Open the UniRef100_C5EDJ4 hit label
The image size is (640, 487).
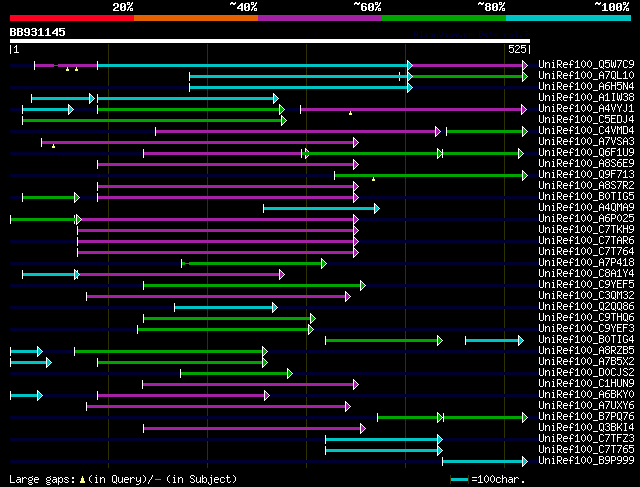coord(586,120)
